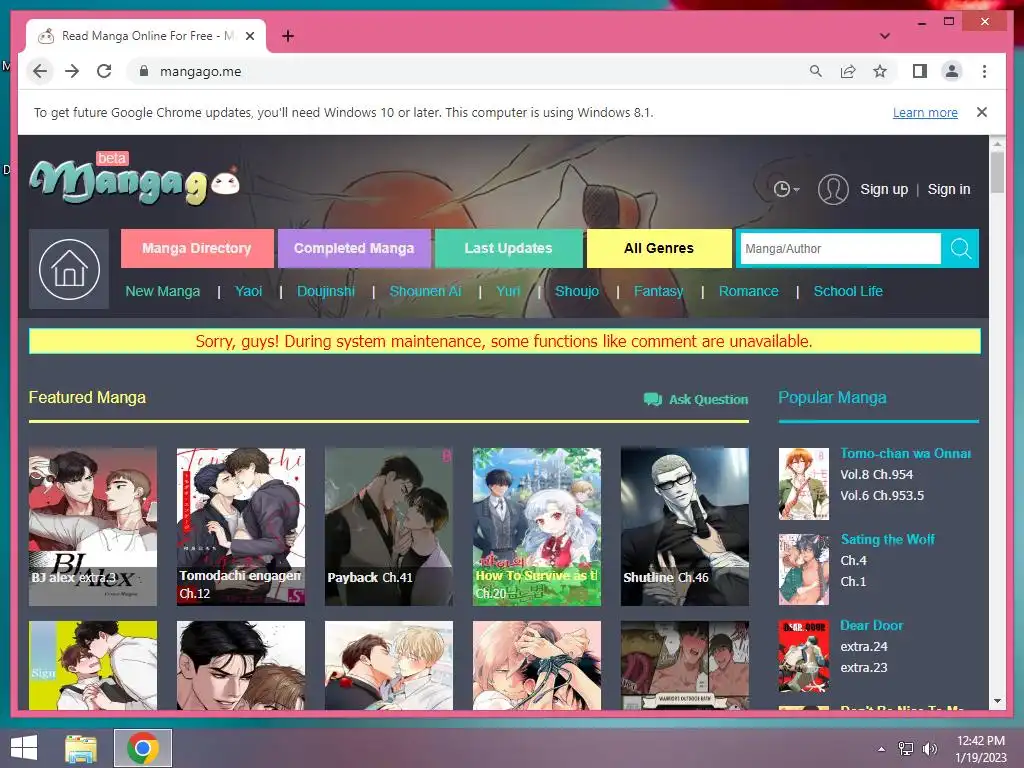Viewport: 1024px width, 768px height.
Task: Go back using the browser back arrow
Action: coord(40,71)
